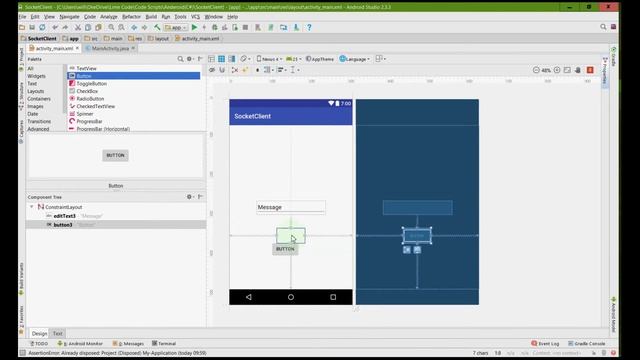Open the API 23 version dropdown
The height and width of the screenshot is (360, 640).
pyautogui.click(x=294, y=59)
